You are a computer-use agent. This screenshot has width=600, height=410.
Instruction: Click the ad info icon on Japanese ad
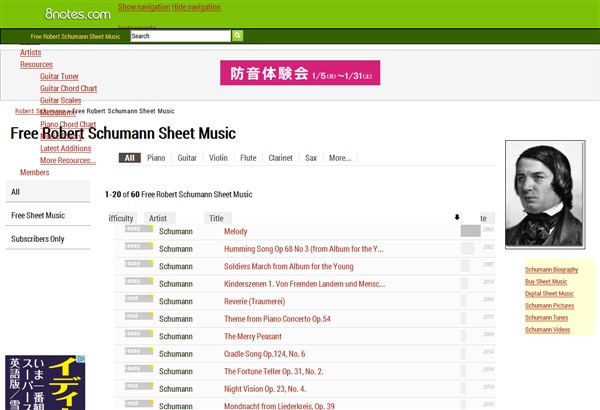click(x=81, y=359)
